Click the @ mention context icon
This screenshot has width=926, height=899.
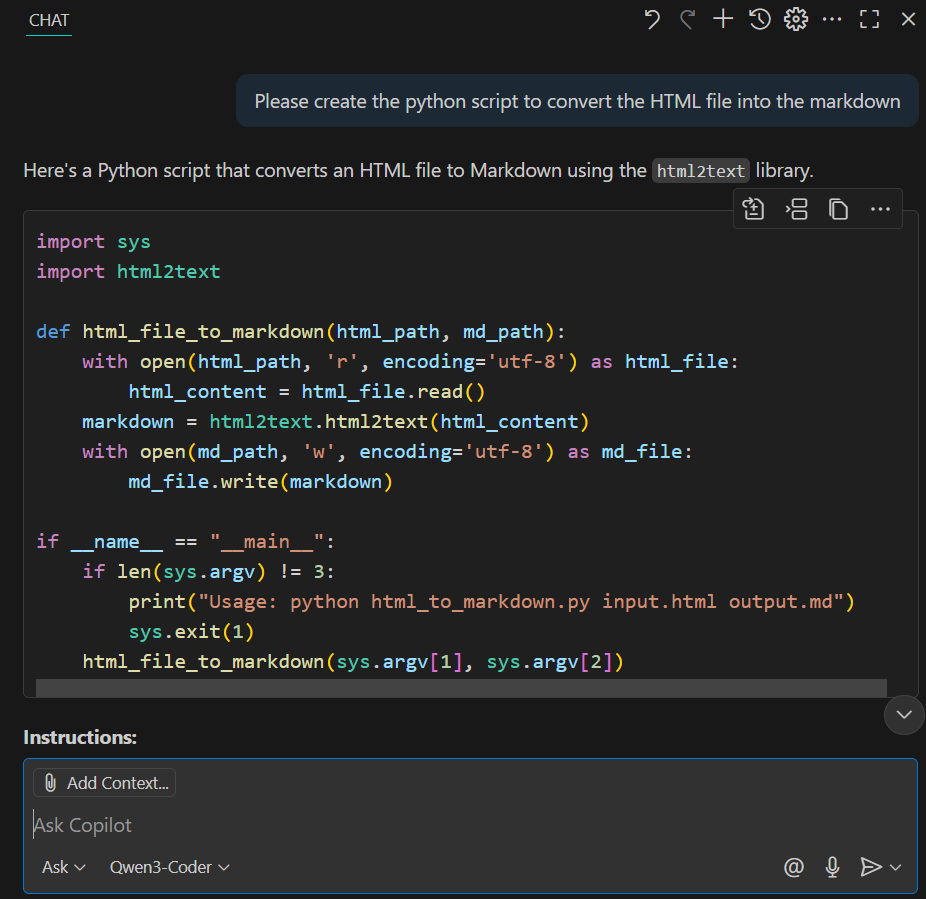[793, 867]
